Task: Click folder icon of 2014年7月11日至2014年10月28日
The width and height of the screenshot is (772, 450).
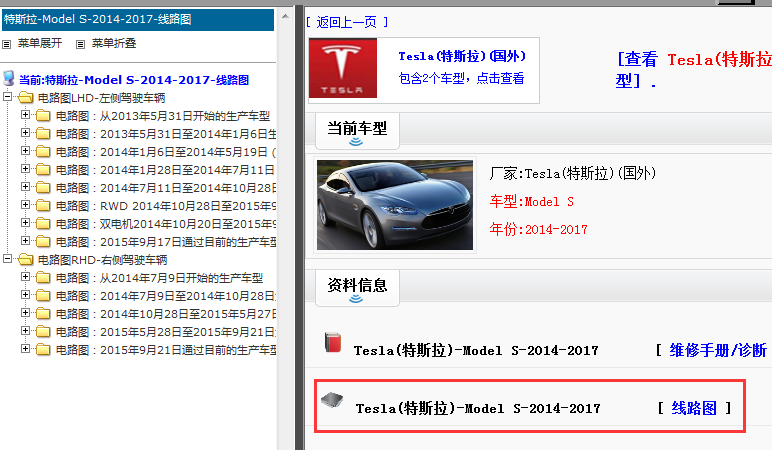Action: [x=43, y=188]
